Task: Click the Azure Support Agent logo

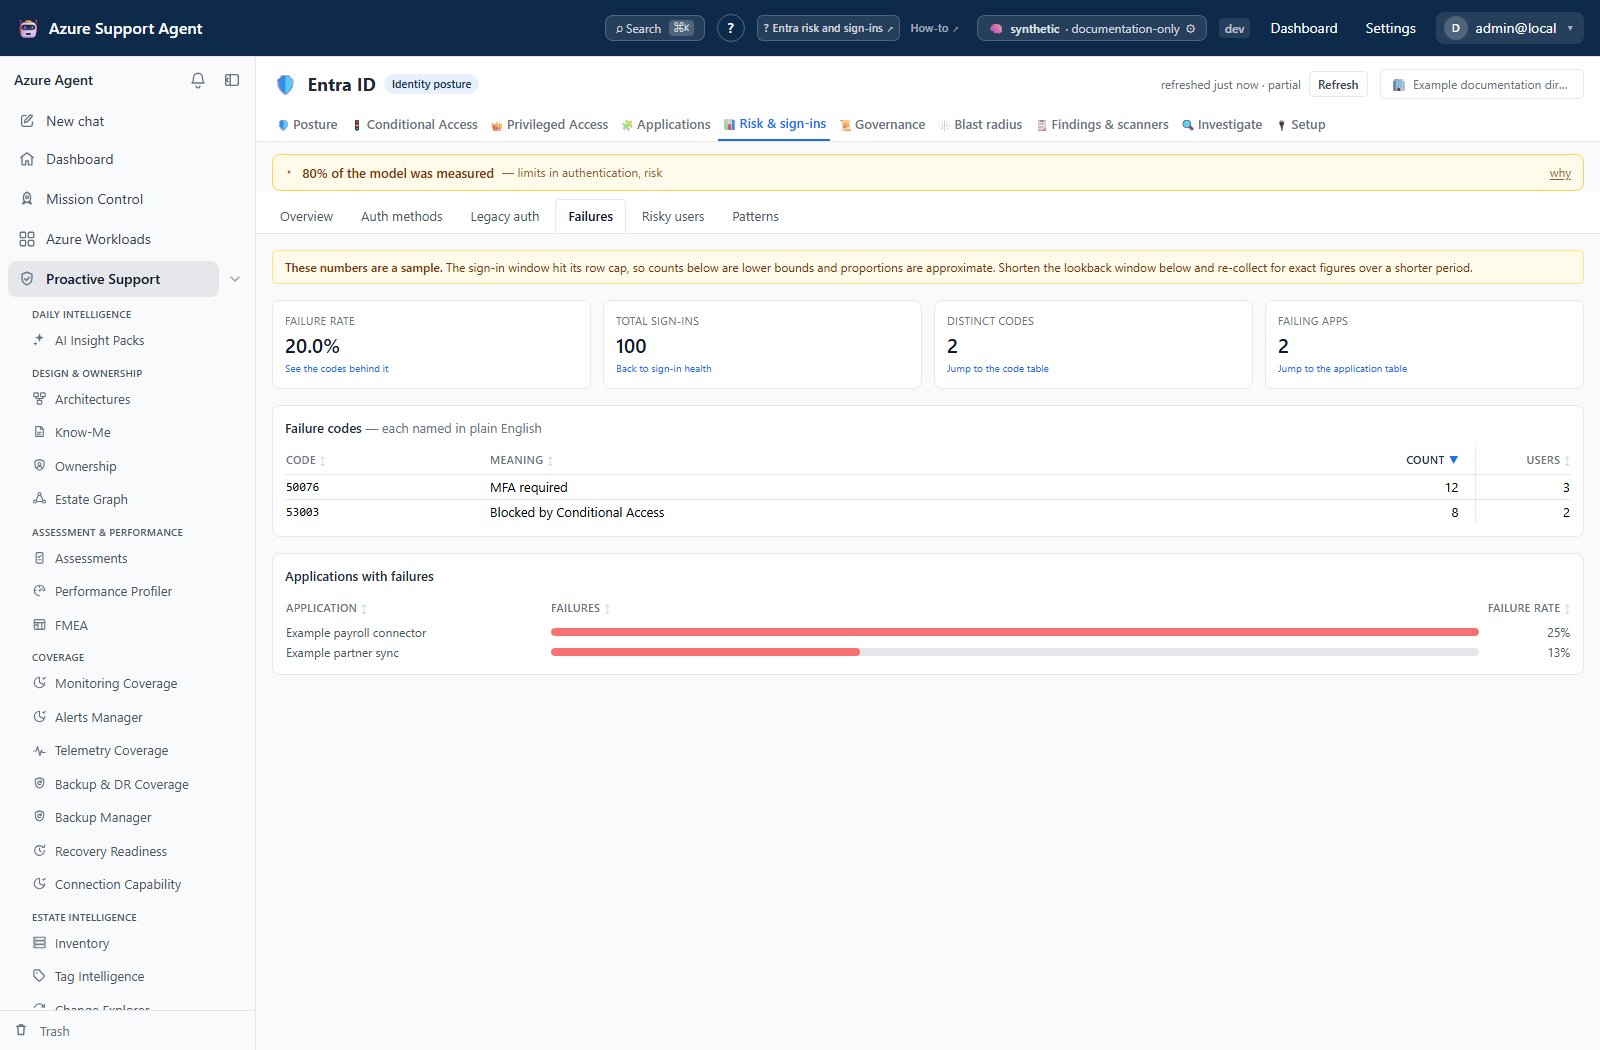Action: point(29,28)
